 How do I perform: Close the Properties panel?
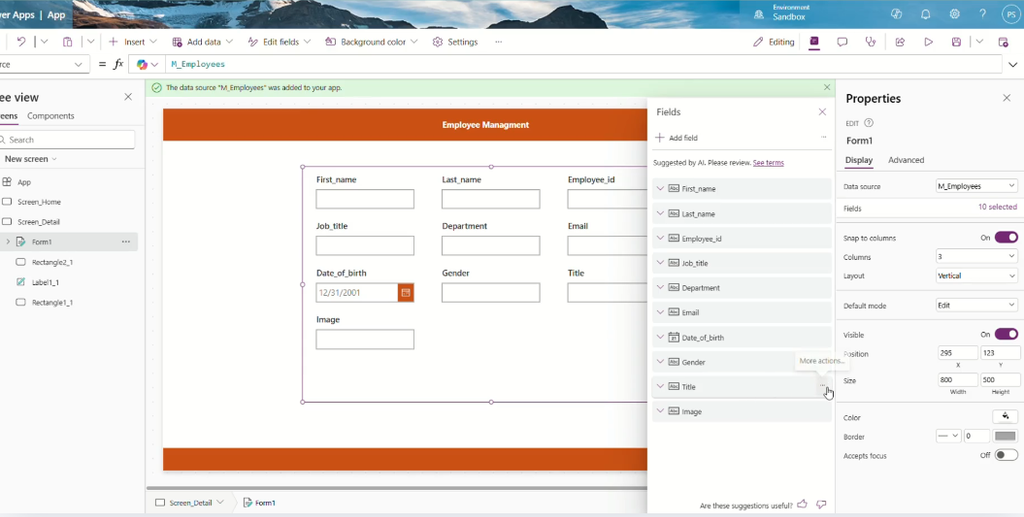[1006, 98]
